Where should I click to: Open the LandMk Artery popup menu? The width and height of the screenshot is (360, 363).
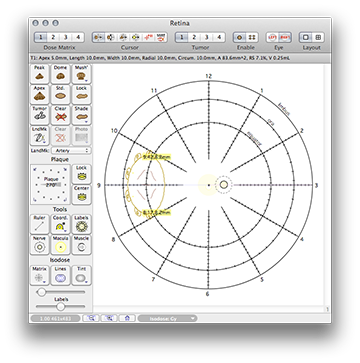(x=71, y=151)
